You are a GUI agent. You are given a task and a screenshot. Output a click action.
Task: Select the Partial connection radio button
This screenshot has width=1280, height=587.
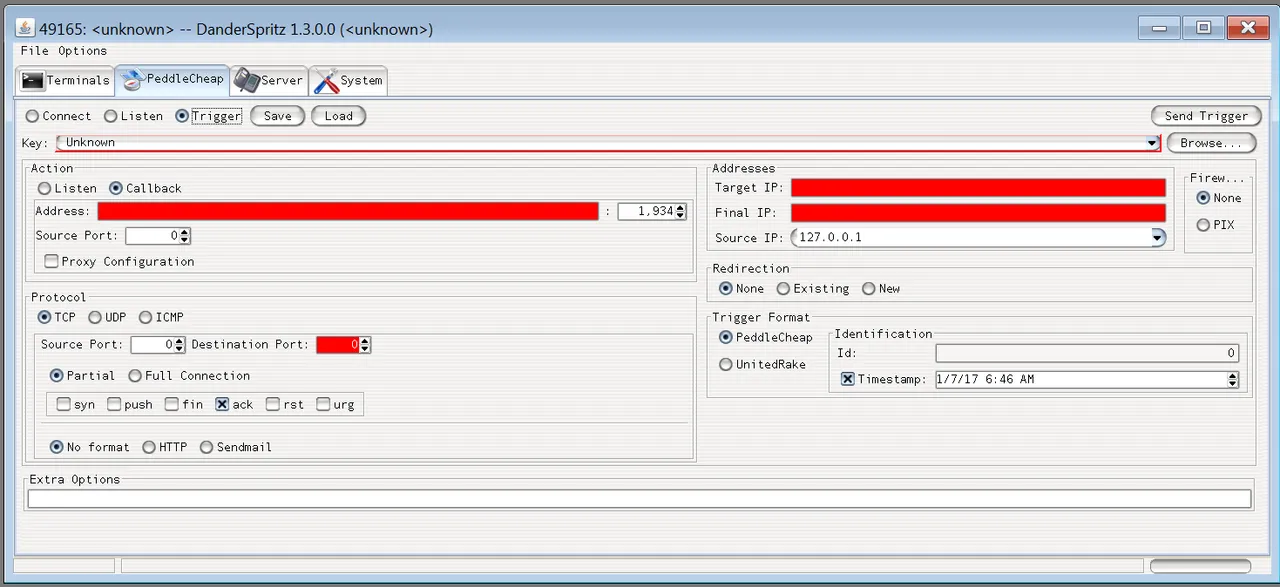pyautogui.click(x=57, y=375)
